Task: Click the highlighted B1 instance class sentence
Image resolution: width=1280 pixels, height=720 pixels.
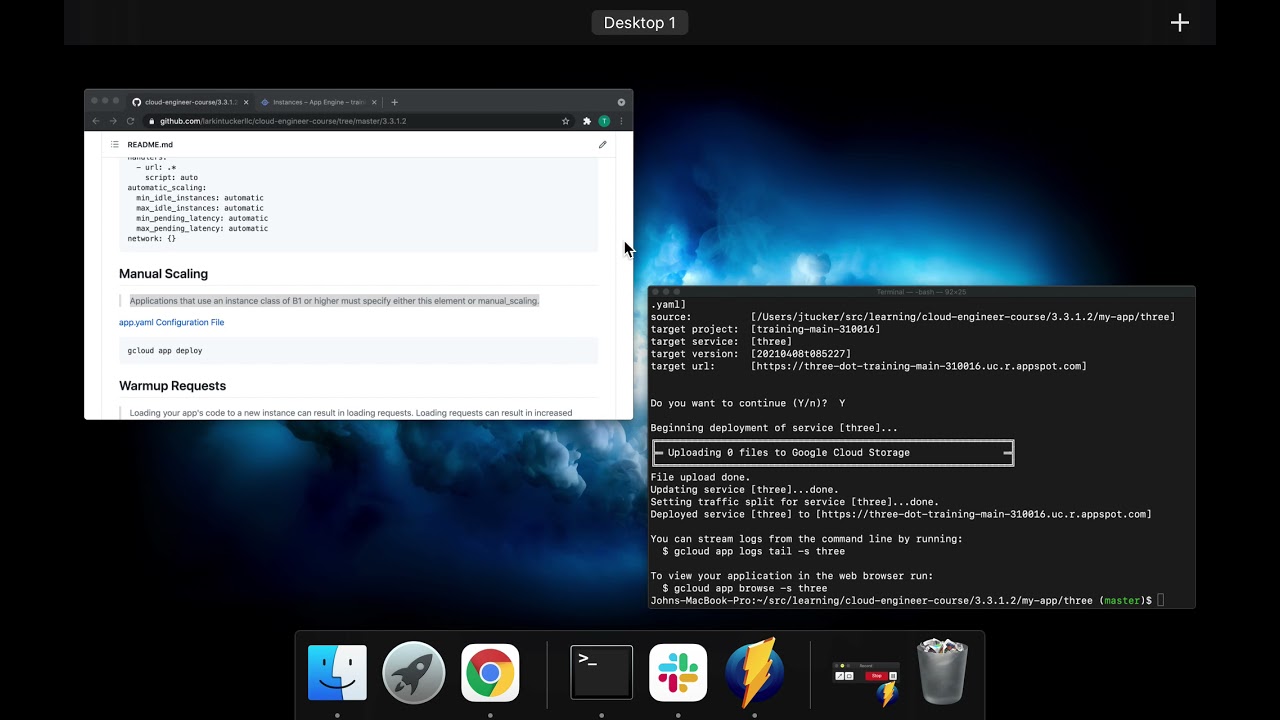Action: pos(334,301)
